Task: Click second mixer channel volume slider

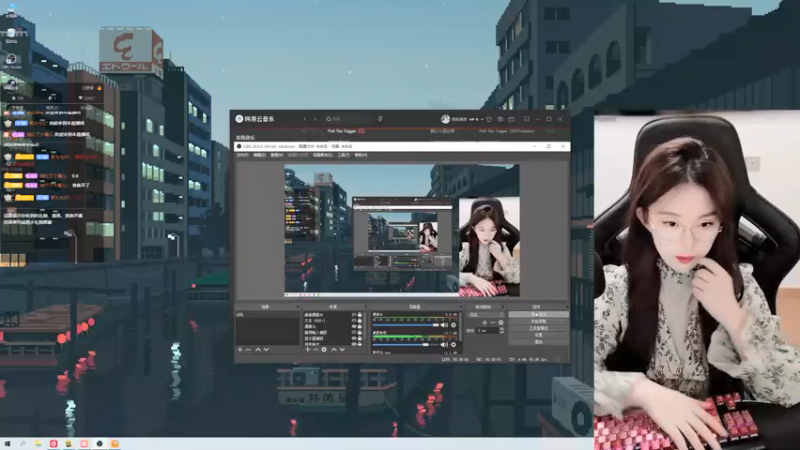Action: point(406,345)
